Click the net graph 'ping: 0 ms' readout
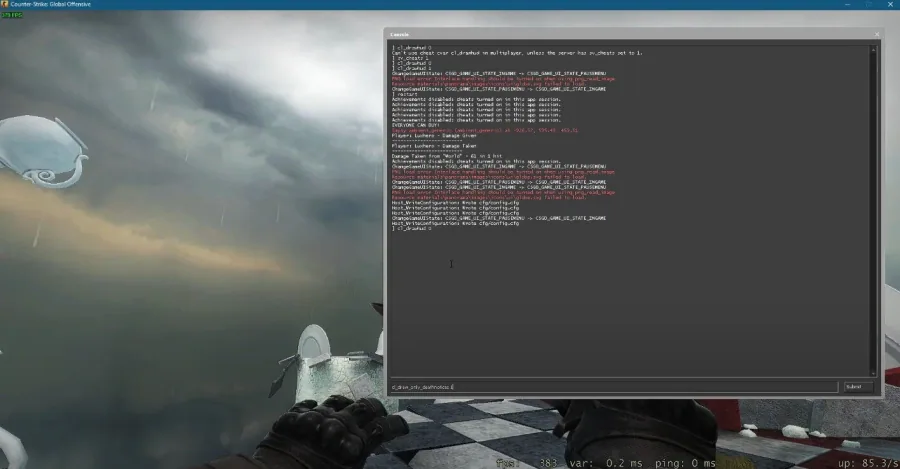The image size is (900, 469). pyautogui.click(x=685, y=463)
